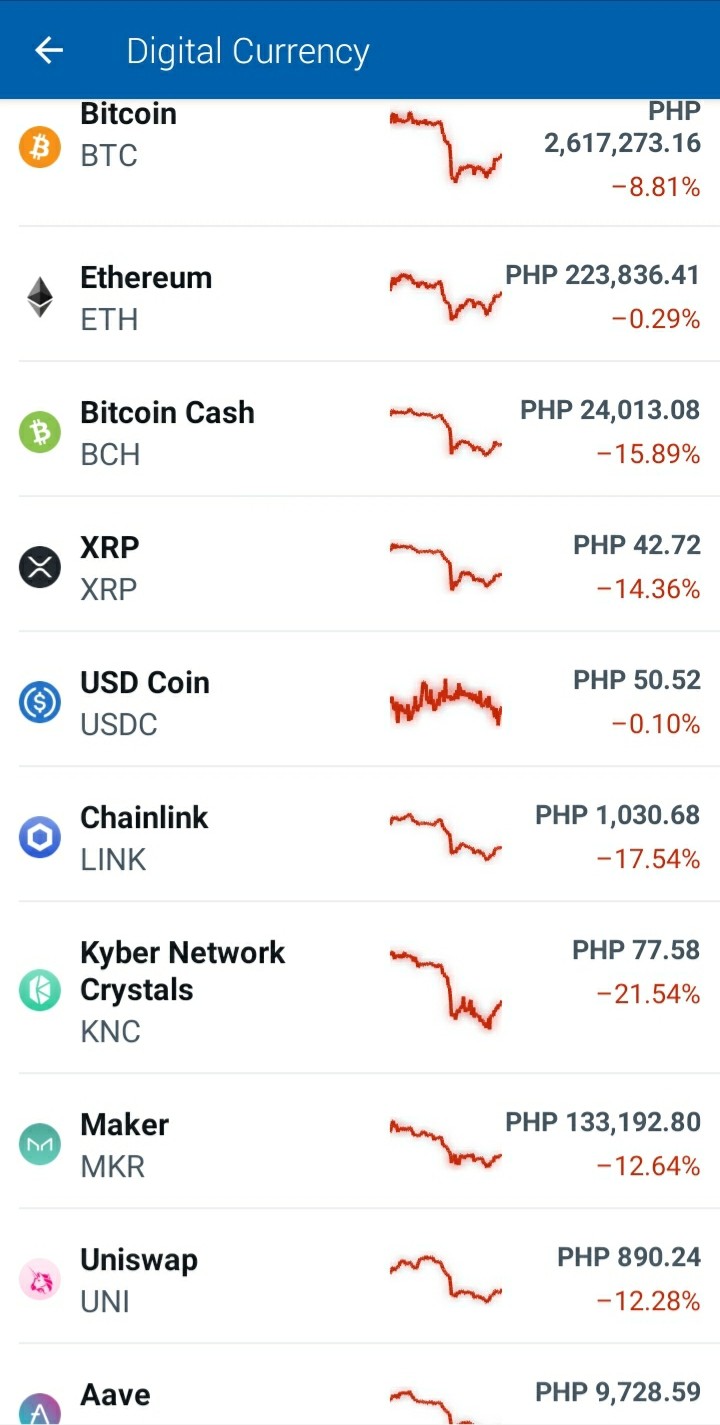Select the green Bitcoin Cash icon

[x=40, y=432]
